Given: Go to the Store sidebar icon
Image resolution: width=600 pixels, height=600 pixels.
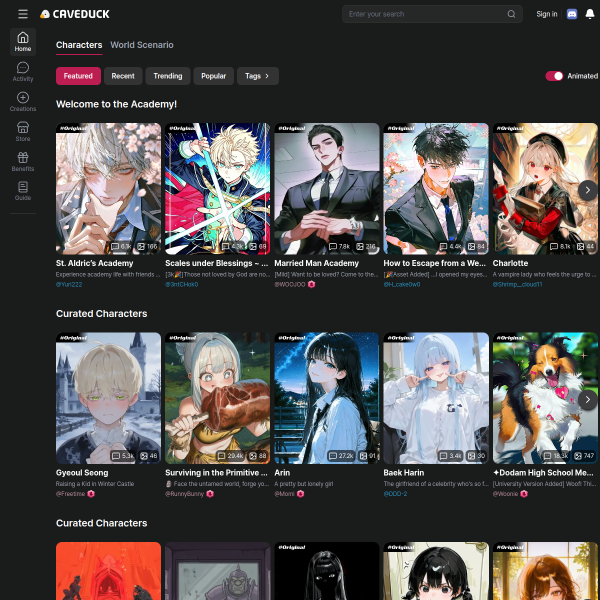Looking at the screenshot, I should pyautogui.click(x=23, y=131).
